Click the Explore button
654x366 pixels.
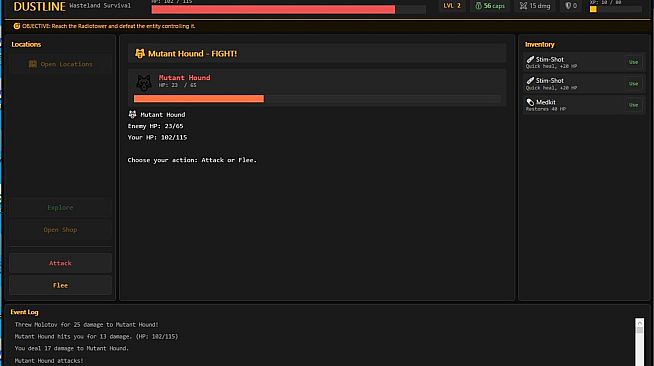coord(60,208)
